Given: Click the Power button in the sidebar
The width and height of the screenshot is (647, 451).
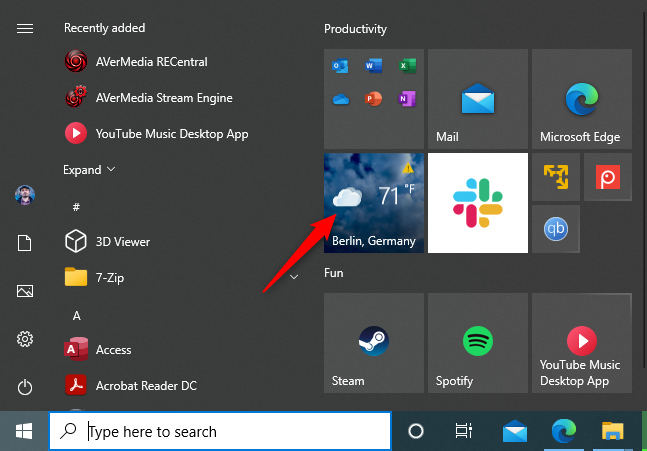Looking at the screenshot, I should (25, 387).
